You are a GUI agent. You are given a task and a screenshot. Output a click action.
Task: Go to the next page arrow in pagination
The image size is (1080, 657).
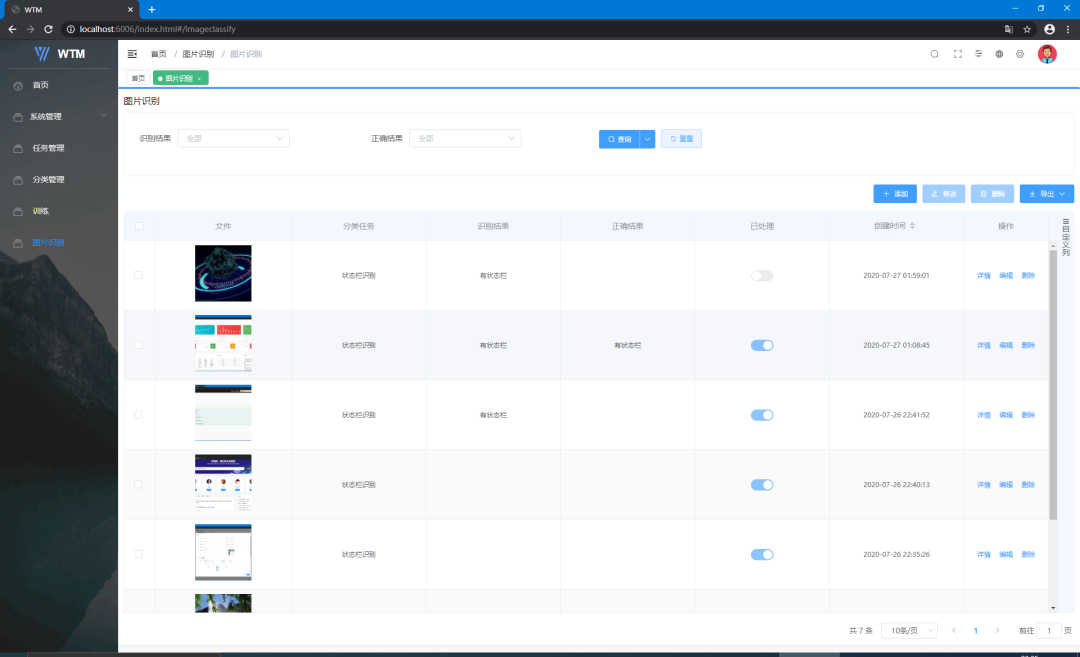click(x=997, y=630)
